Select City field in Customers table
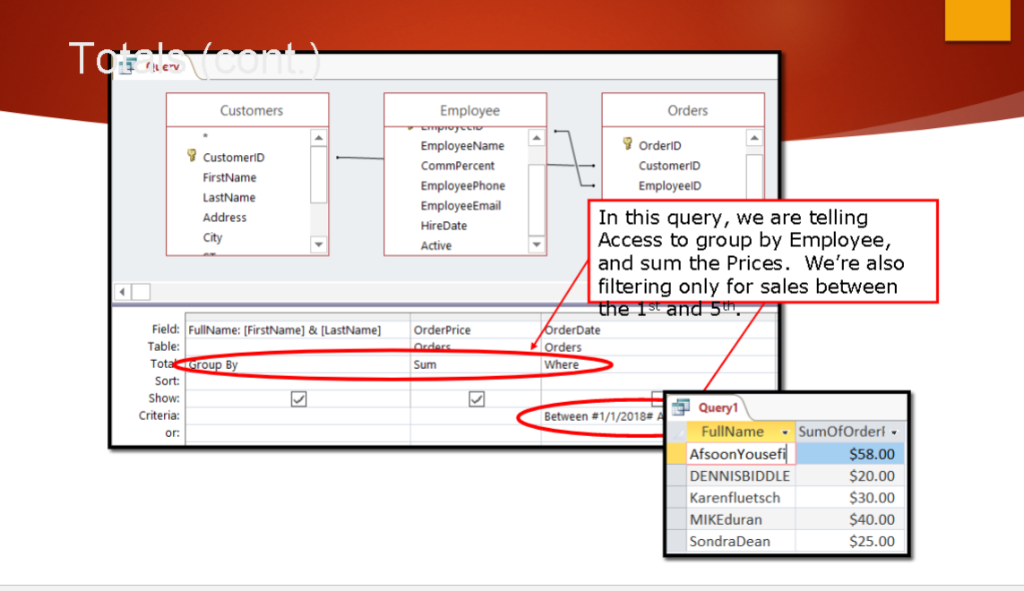Screen dimensions: 1024x591 212,237
